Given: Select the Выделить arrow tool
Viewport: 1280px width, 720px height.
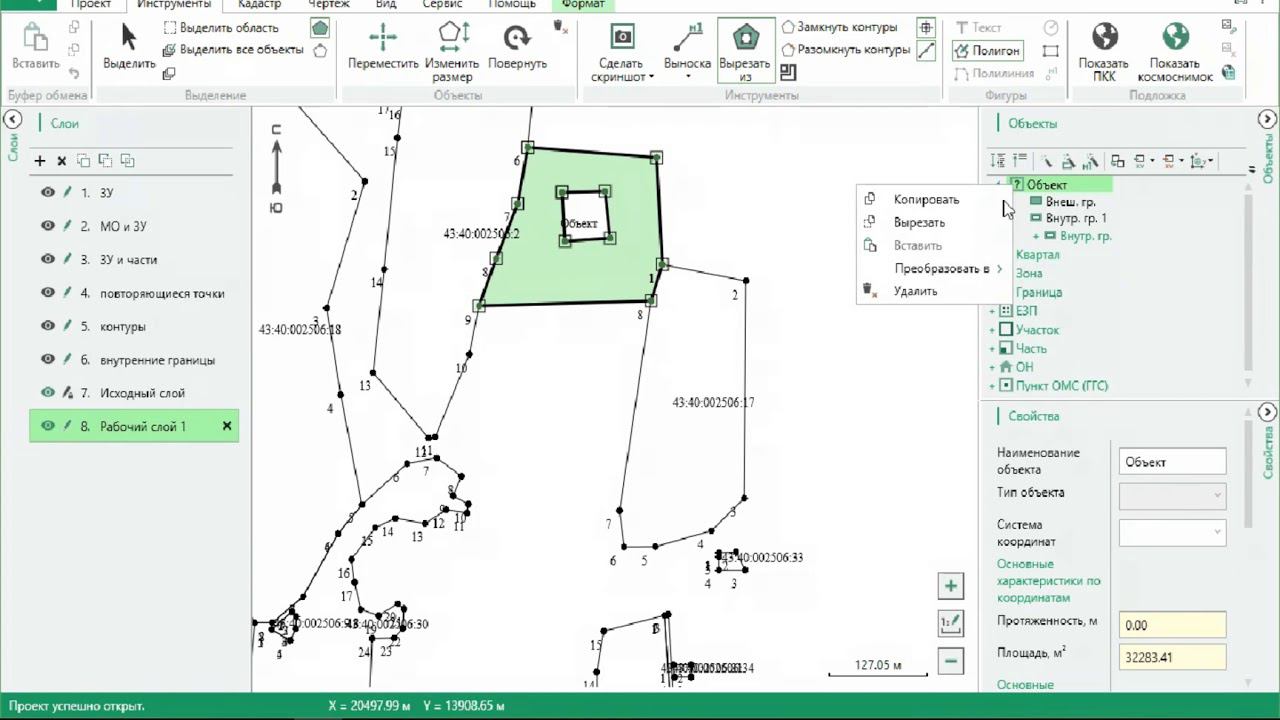Looking at the screenshot, I should (129, 47).
